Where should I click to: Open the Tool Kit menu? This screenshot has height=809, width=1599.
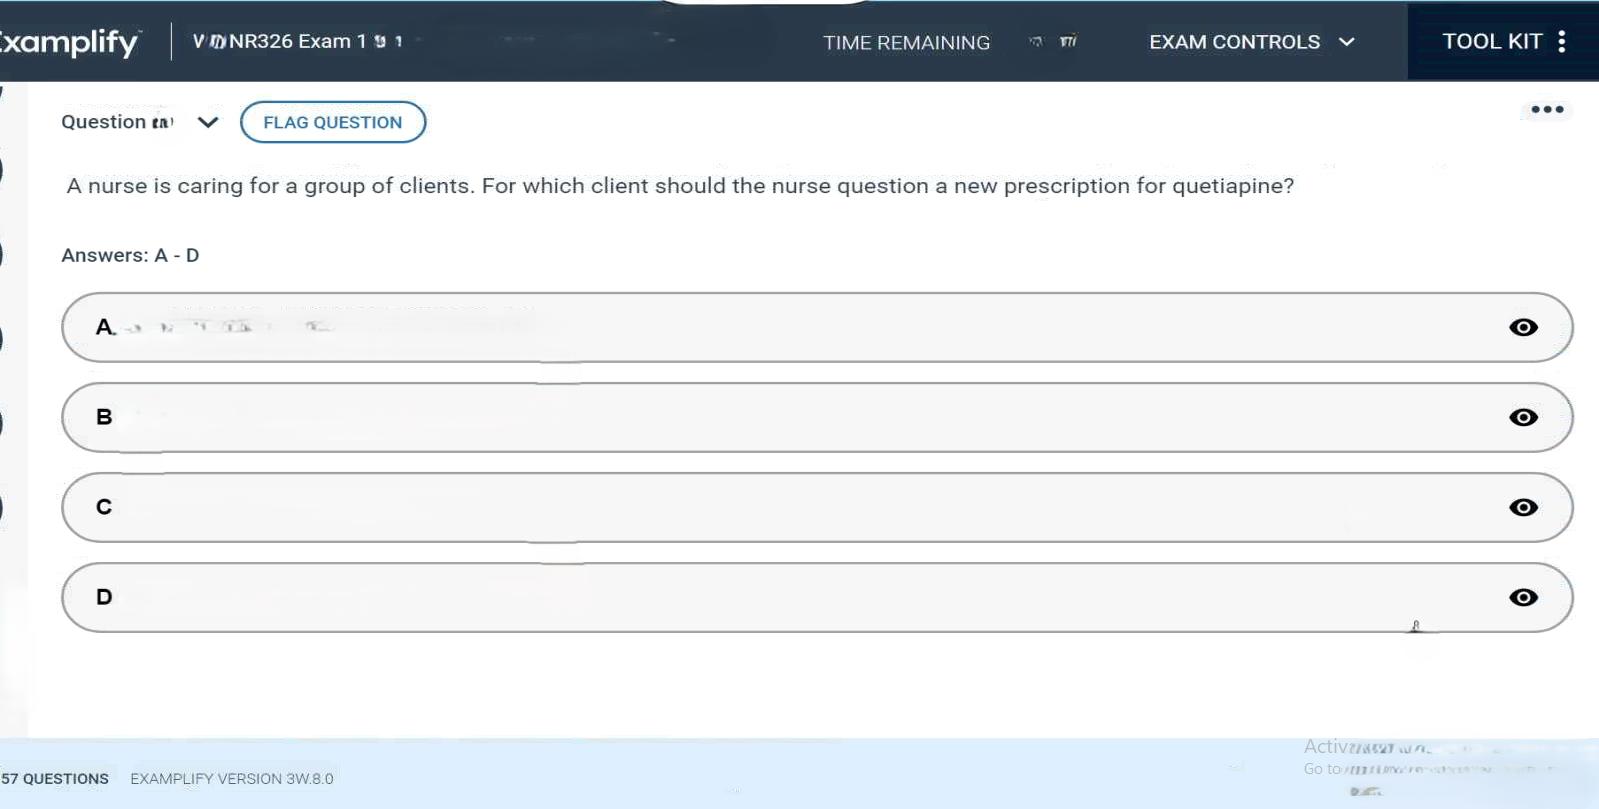(1503, 41)
